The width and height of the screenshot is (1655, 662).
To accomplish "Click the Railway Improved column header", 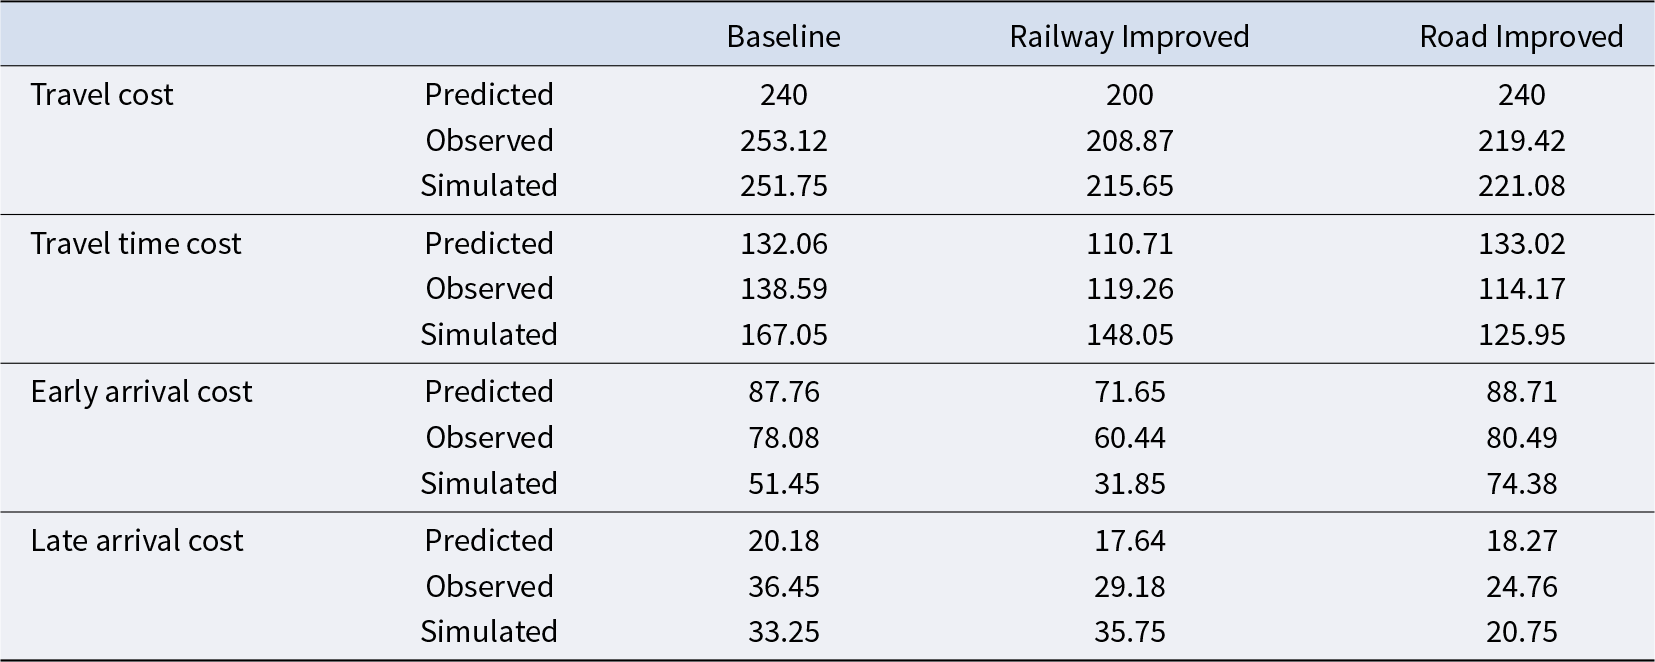I will pyautogui.click(x=1129, y=37).
